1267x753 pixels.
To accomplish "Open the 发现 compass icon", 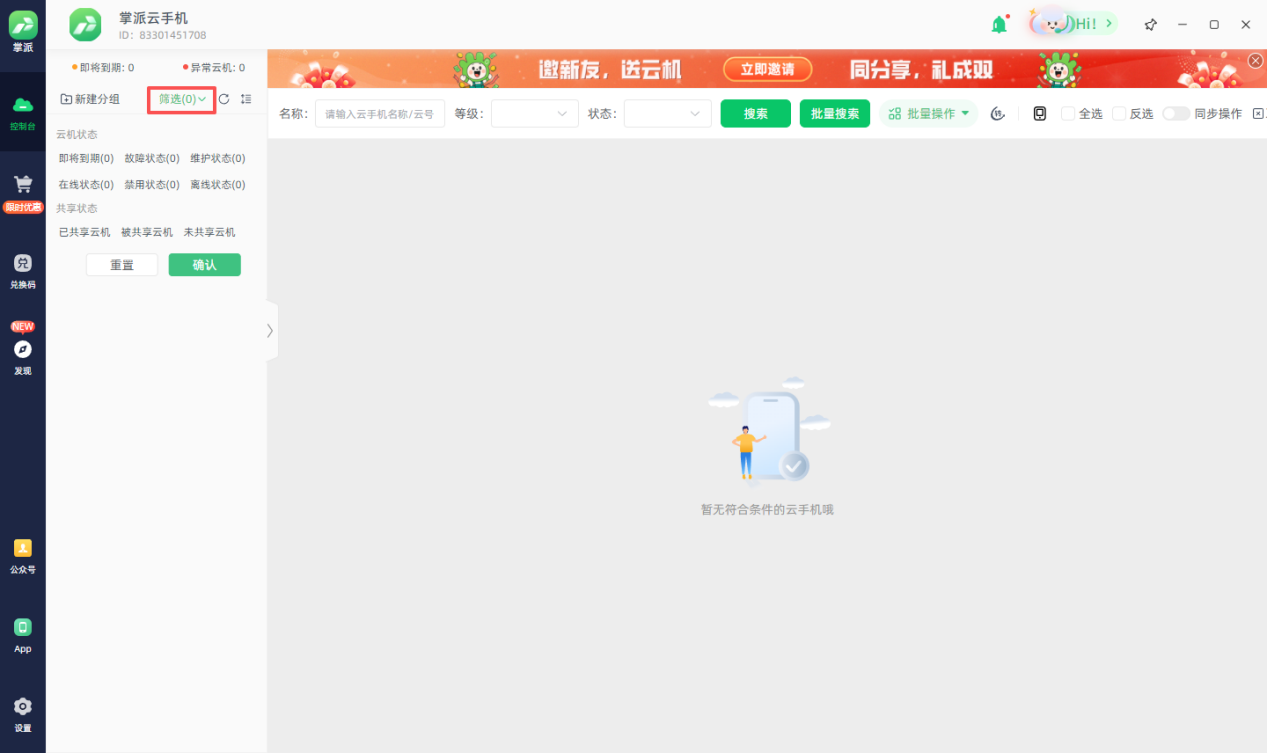I will 22,350.
